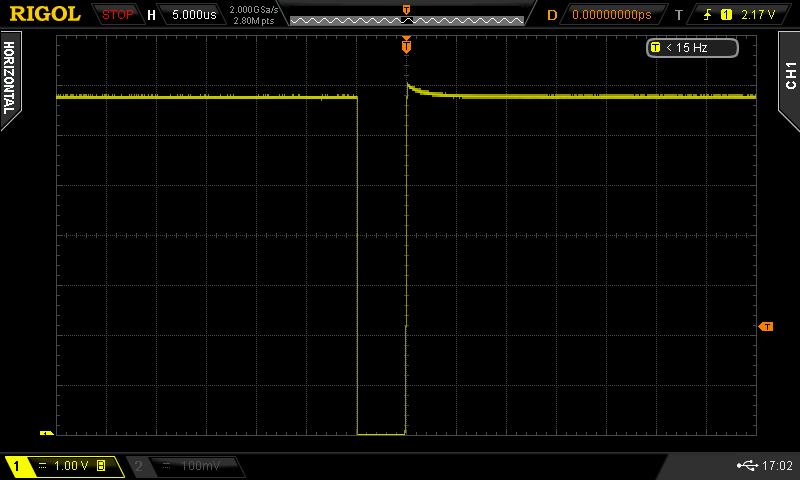Click the orange trigger position marker atop grid
The image size is (800, 480).
[x=406, y=45]
